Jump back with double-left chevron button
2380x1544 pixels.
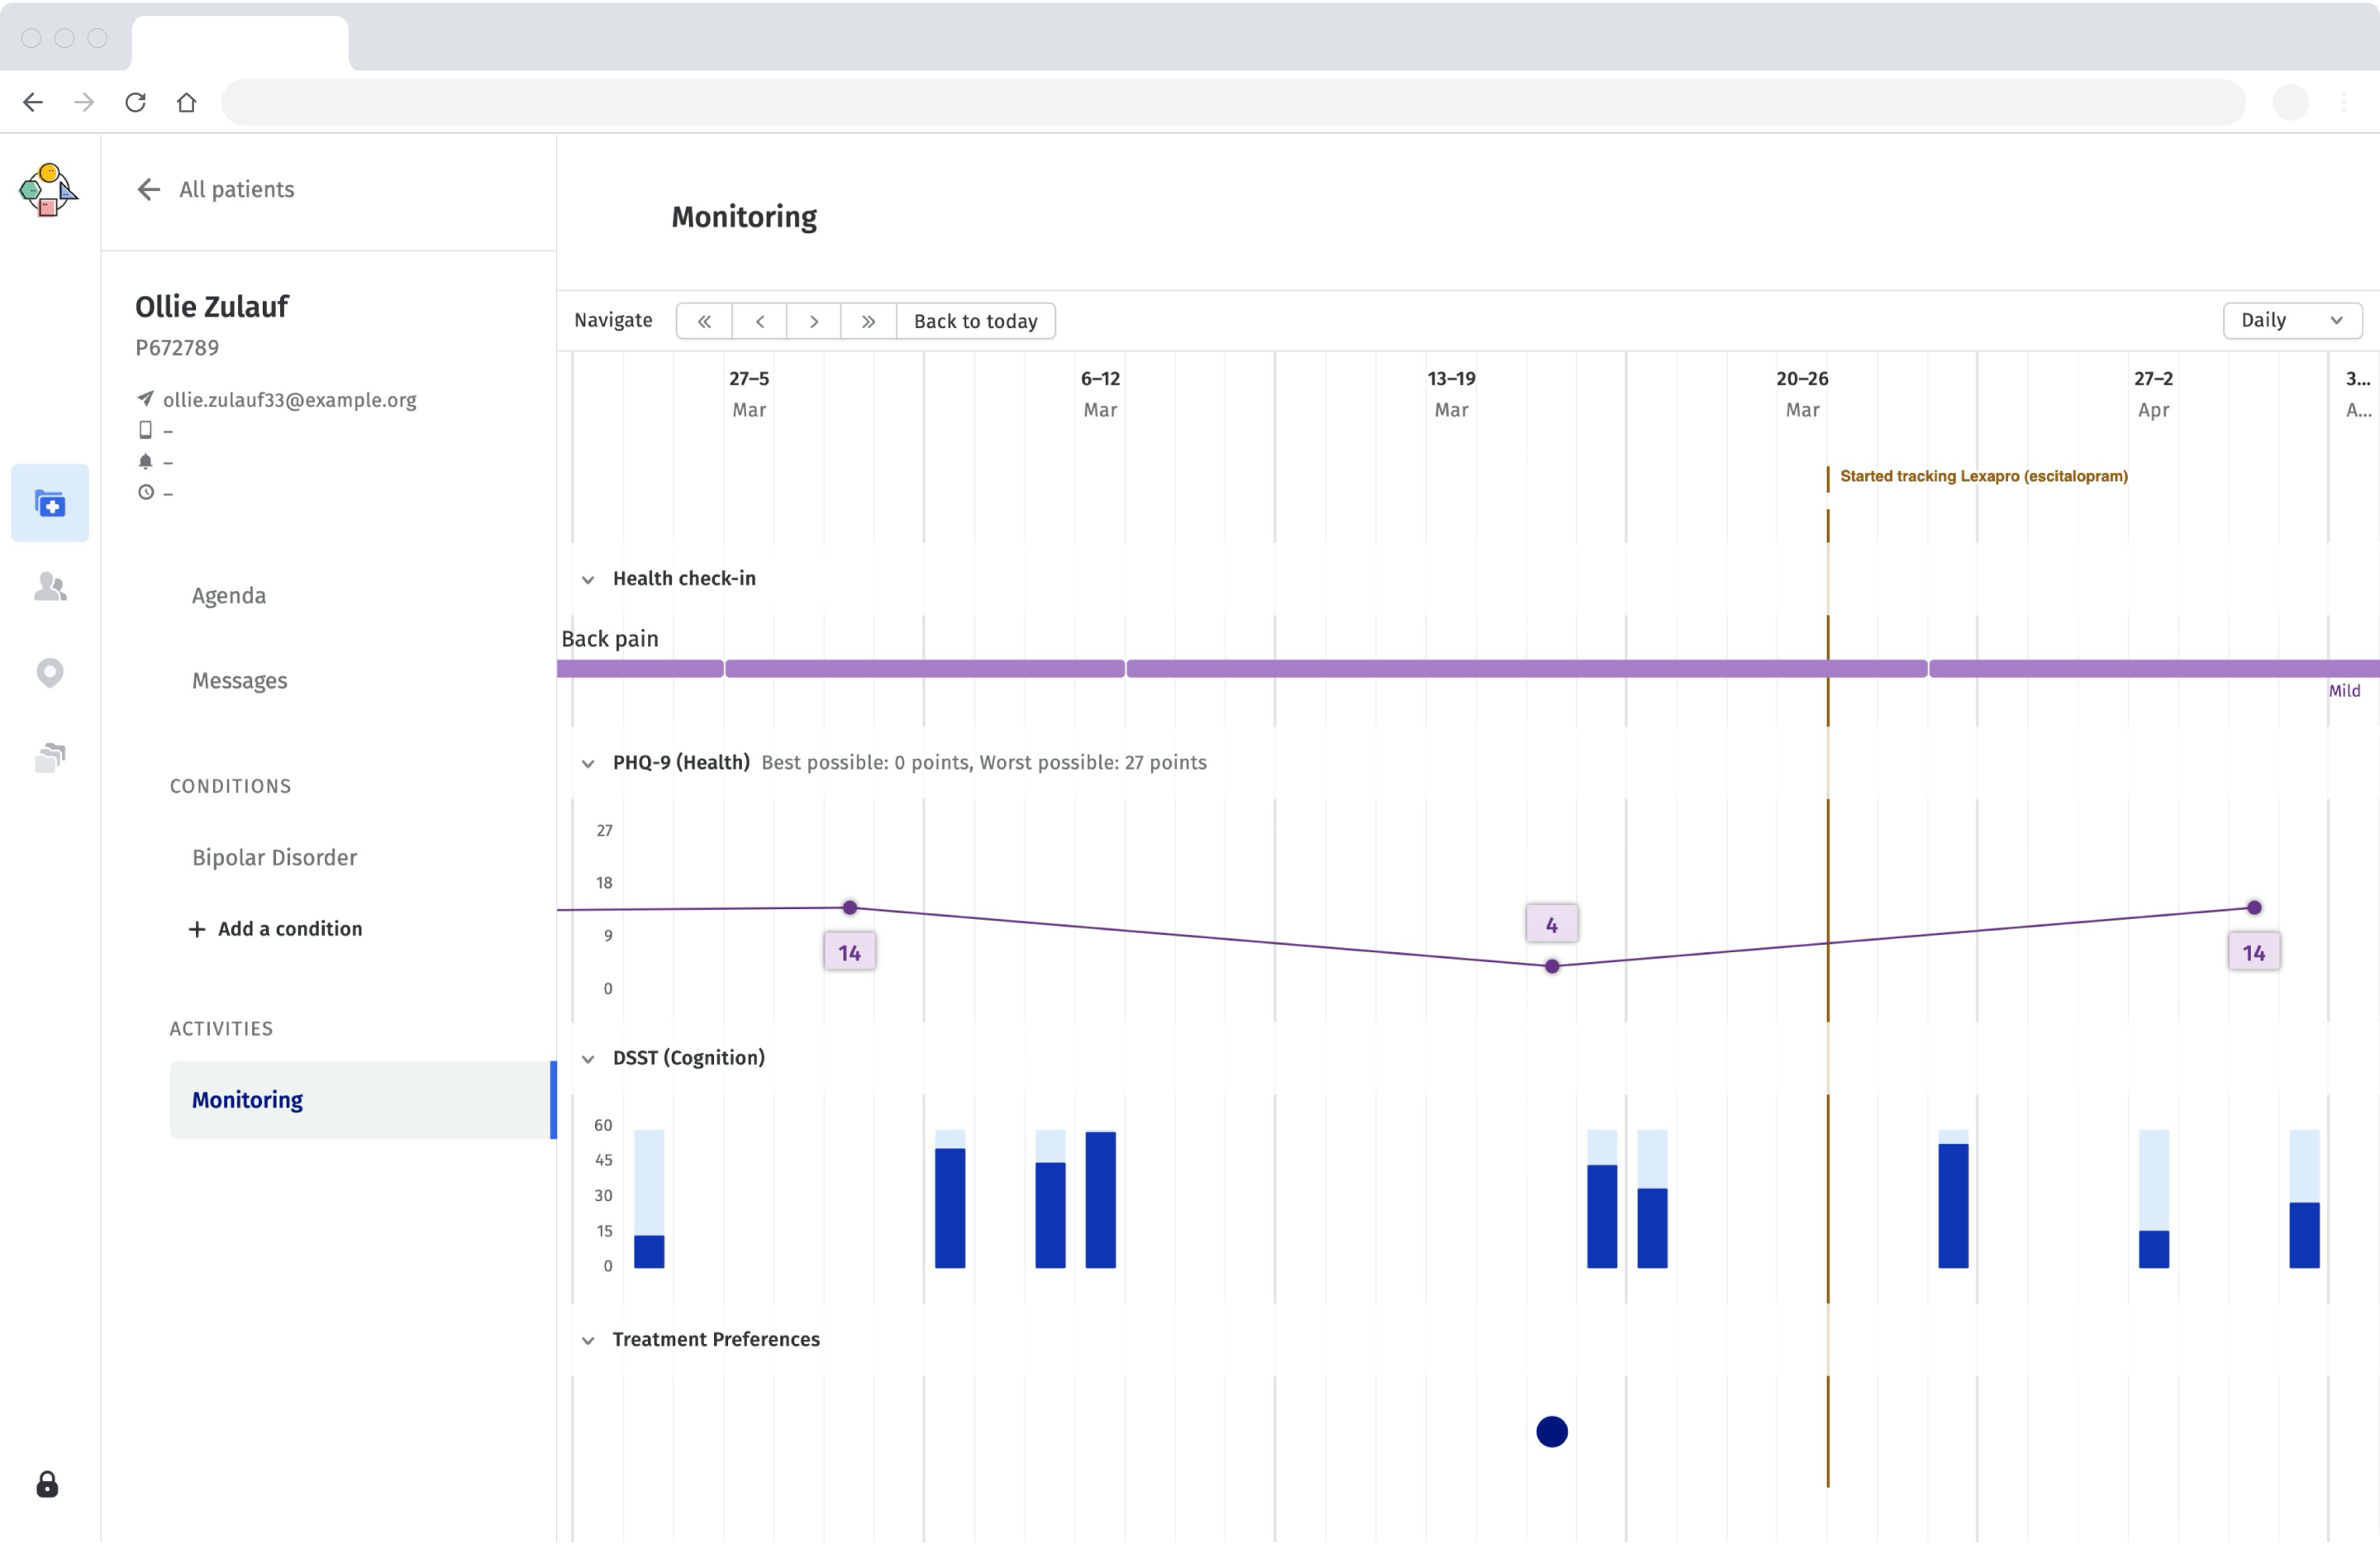[704, 321]
